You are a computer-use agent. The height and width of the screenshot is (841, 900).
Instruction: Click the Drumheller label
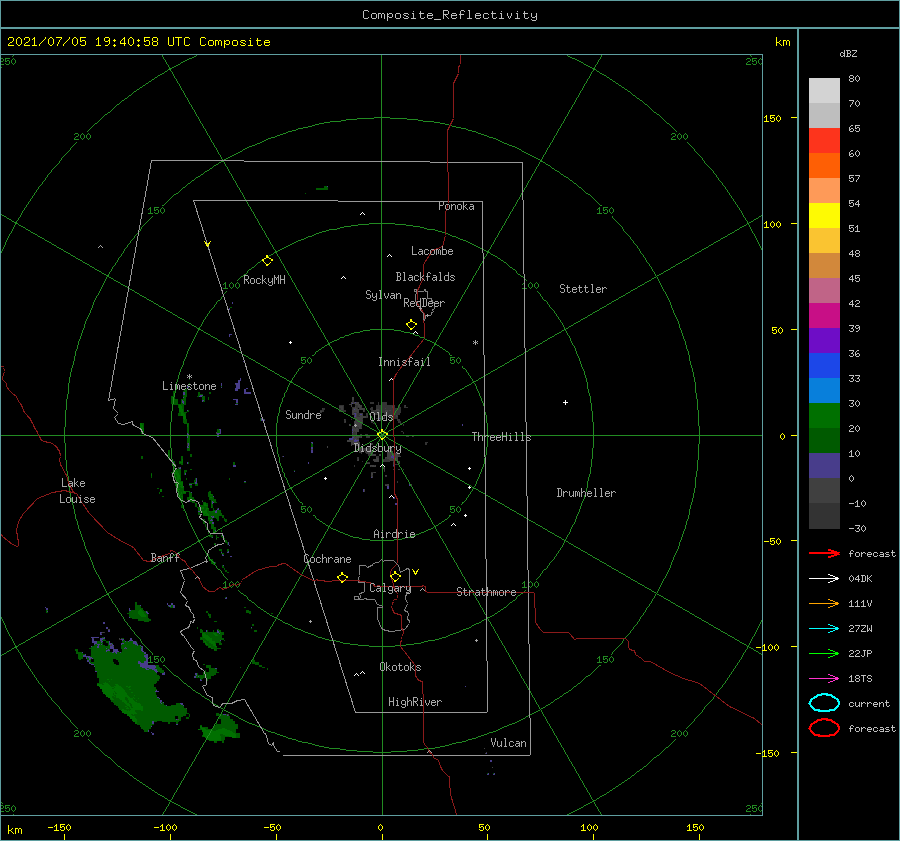point(586,493)
